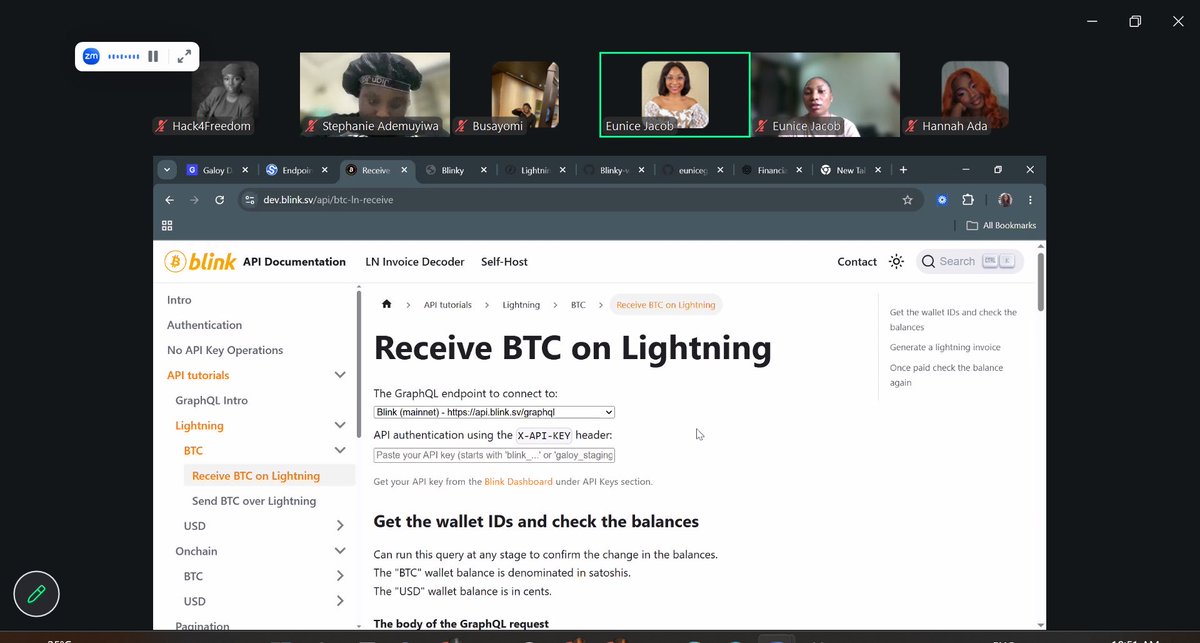Switch to the New Tab browser tab

(x=850, y=170)
